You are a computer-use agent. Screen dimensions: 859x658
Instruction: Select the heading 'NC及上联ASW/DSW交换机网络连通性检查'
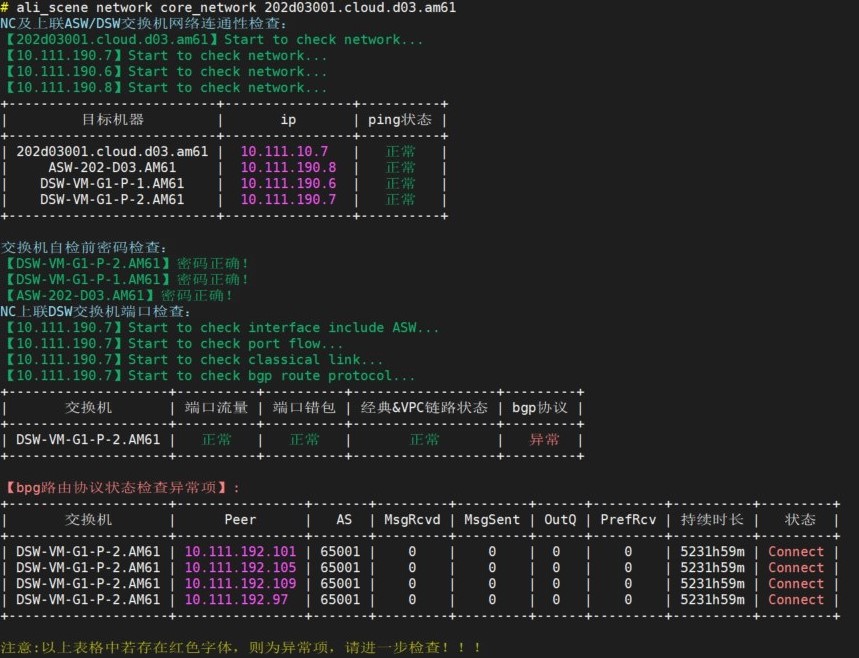coord(144,24)
